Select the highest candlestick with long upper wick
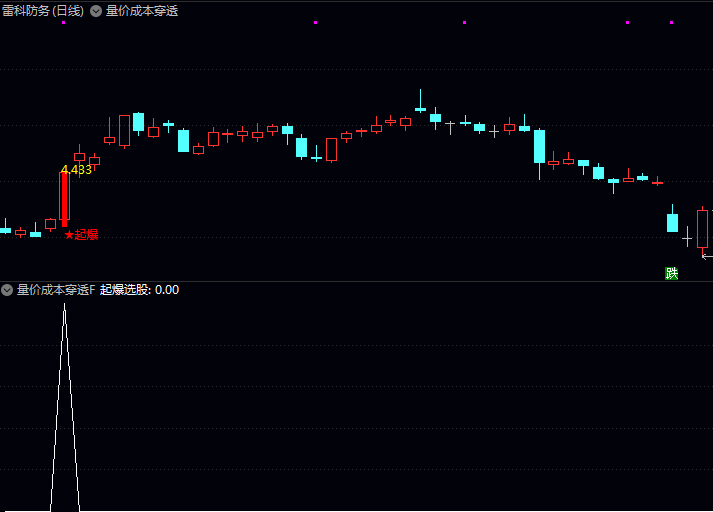 421,101
